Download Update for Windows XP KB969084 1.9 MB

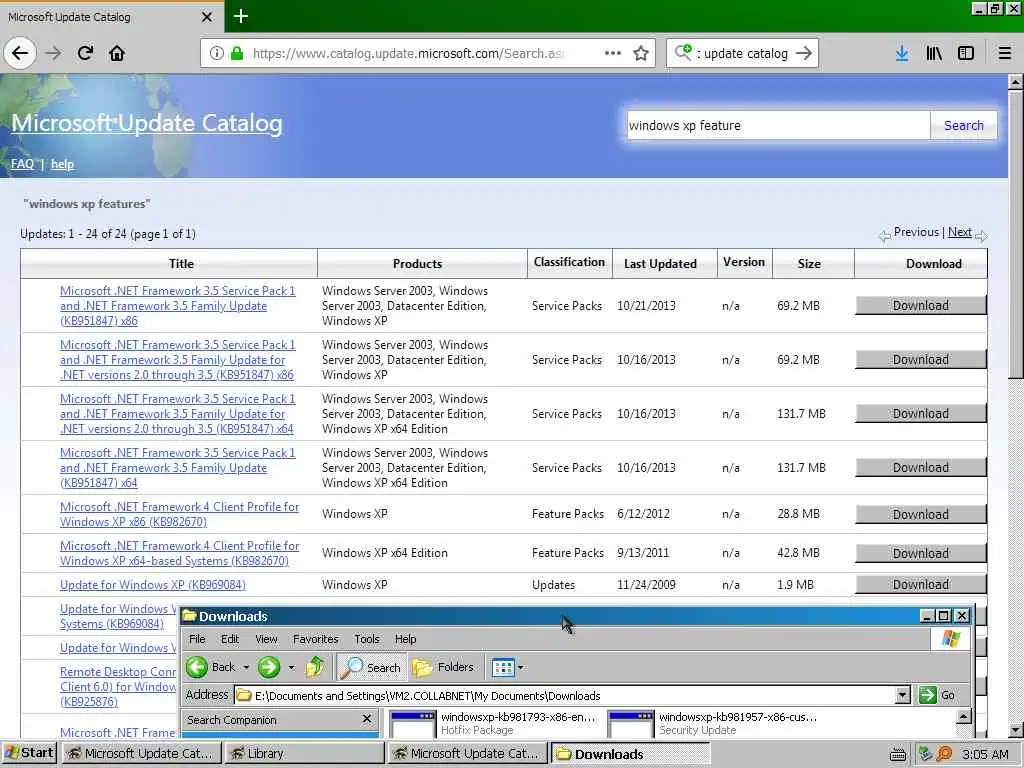tap(920, 584)
